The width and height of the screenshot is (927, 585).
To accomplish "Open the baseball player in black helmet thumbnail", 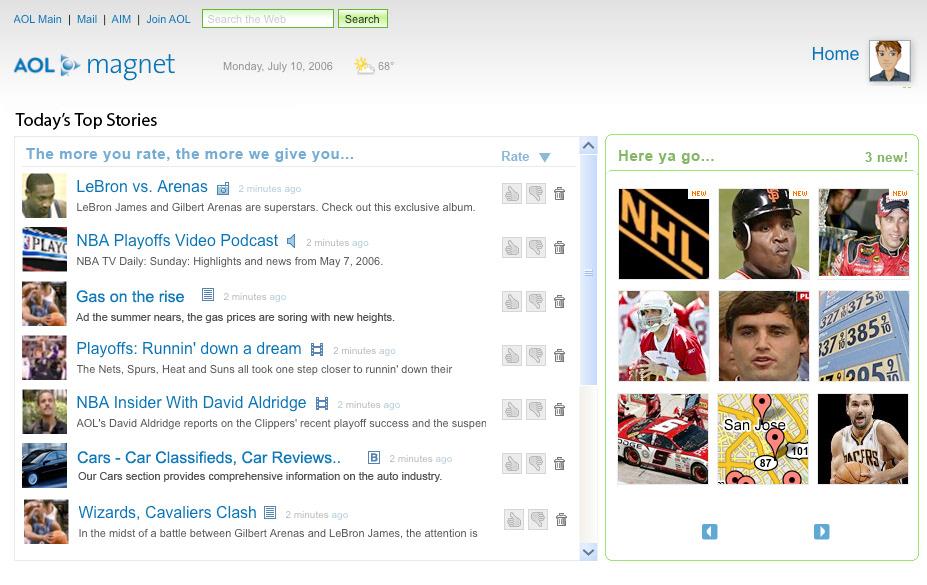I will coord(764,234).
